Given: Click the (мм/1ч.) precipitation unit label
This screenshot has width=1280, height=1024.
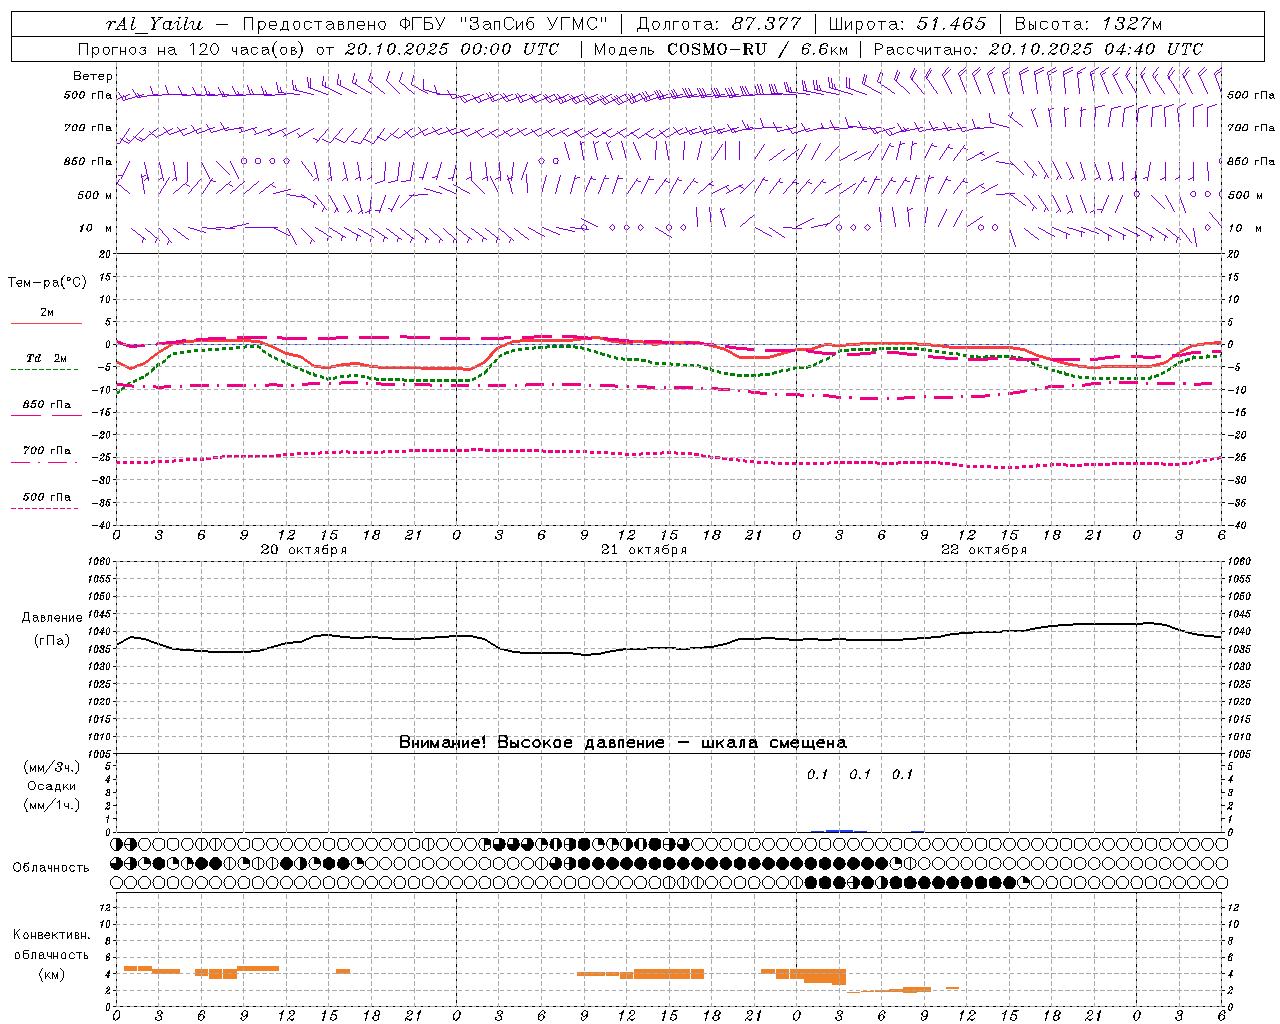Looking at the screenshot, I should tap(51, 805).
